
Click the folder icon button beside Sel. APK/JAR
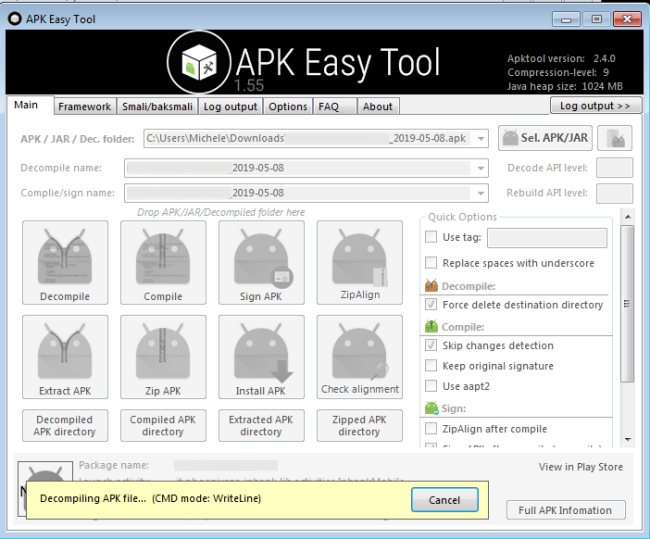pos(615,138)
